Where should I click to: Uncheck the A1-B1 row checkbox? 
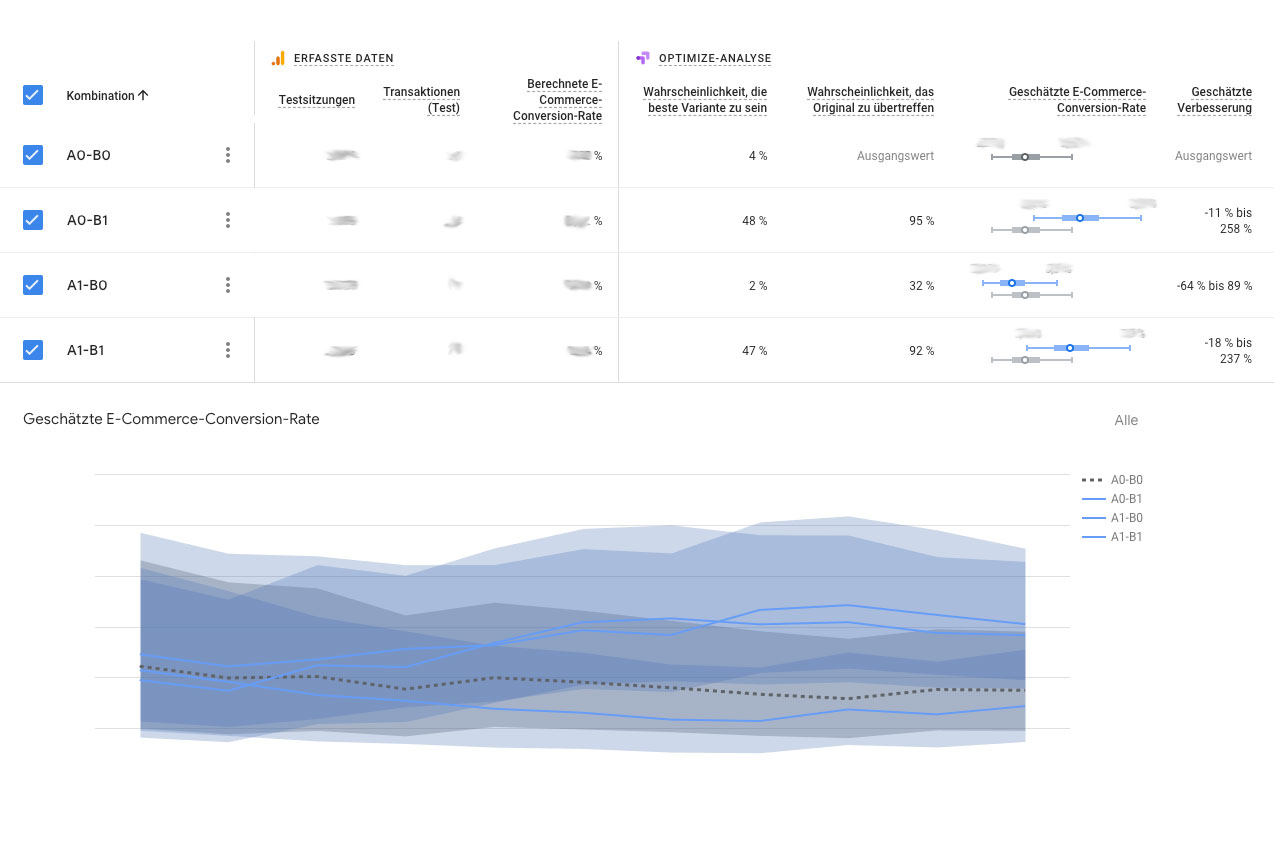pyautogui.click(x=33, y=350)
